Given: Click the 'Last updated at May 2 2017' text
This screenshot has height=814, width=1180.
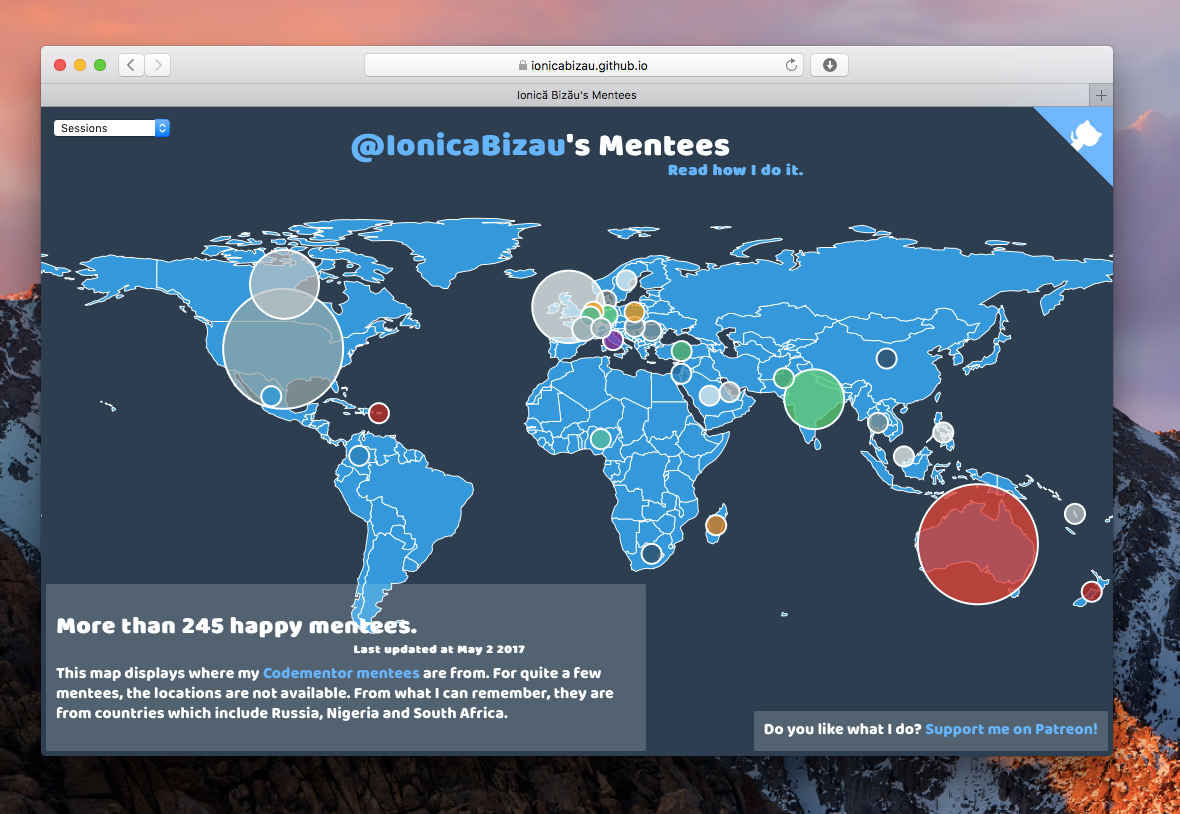Looking at the screenshot, I should [439, 649].
